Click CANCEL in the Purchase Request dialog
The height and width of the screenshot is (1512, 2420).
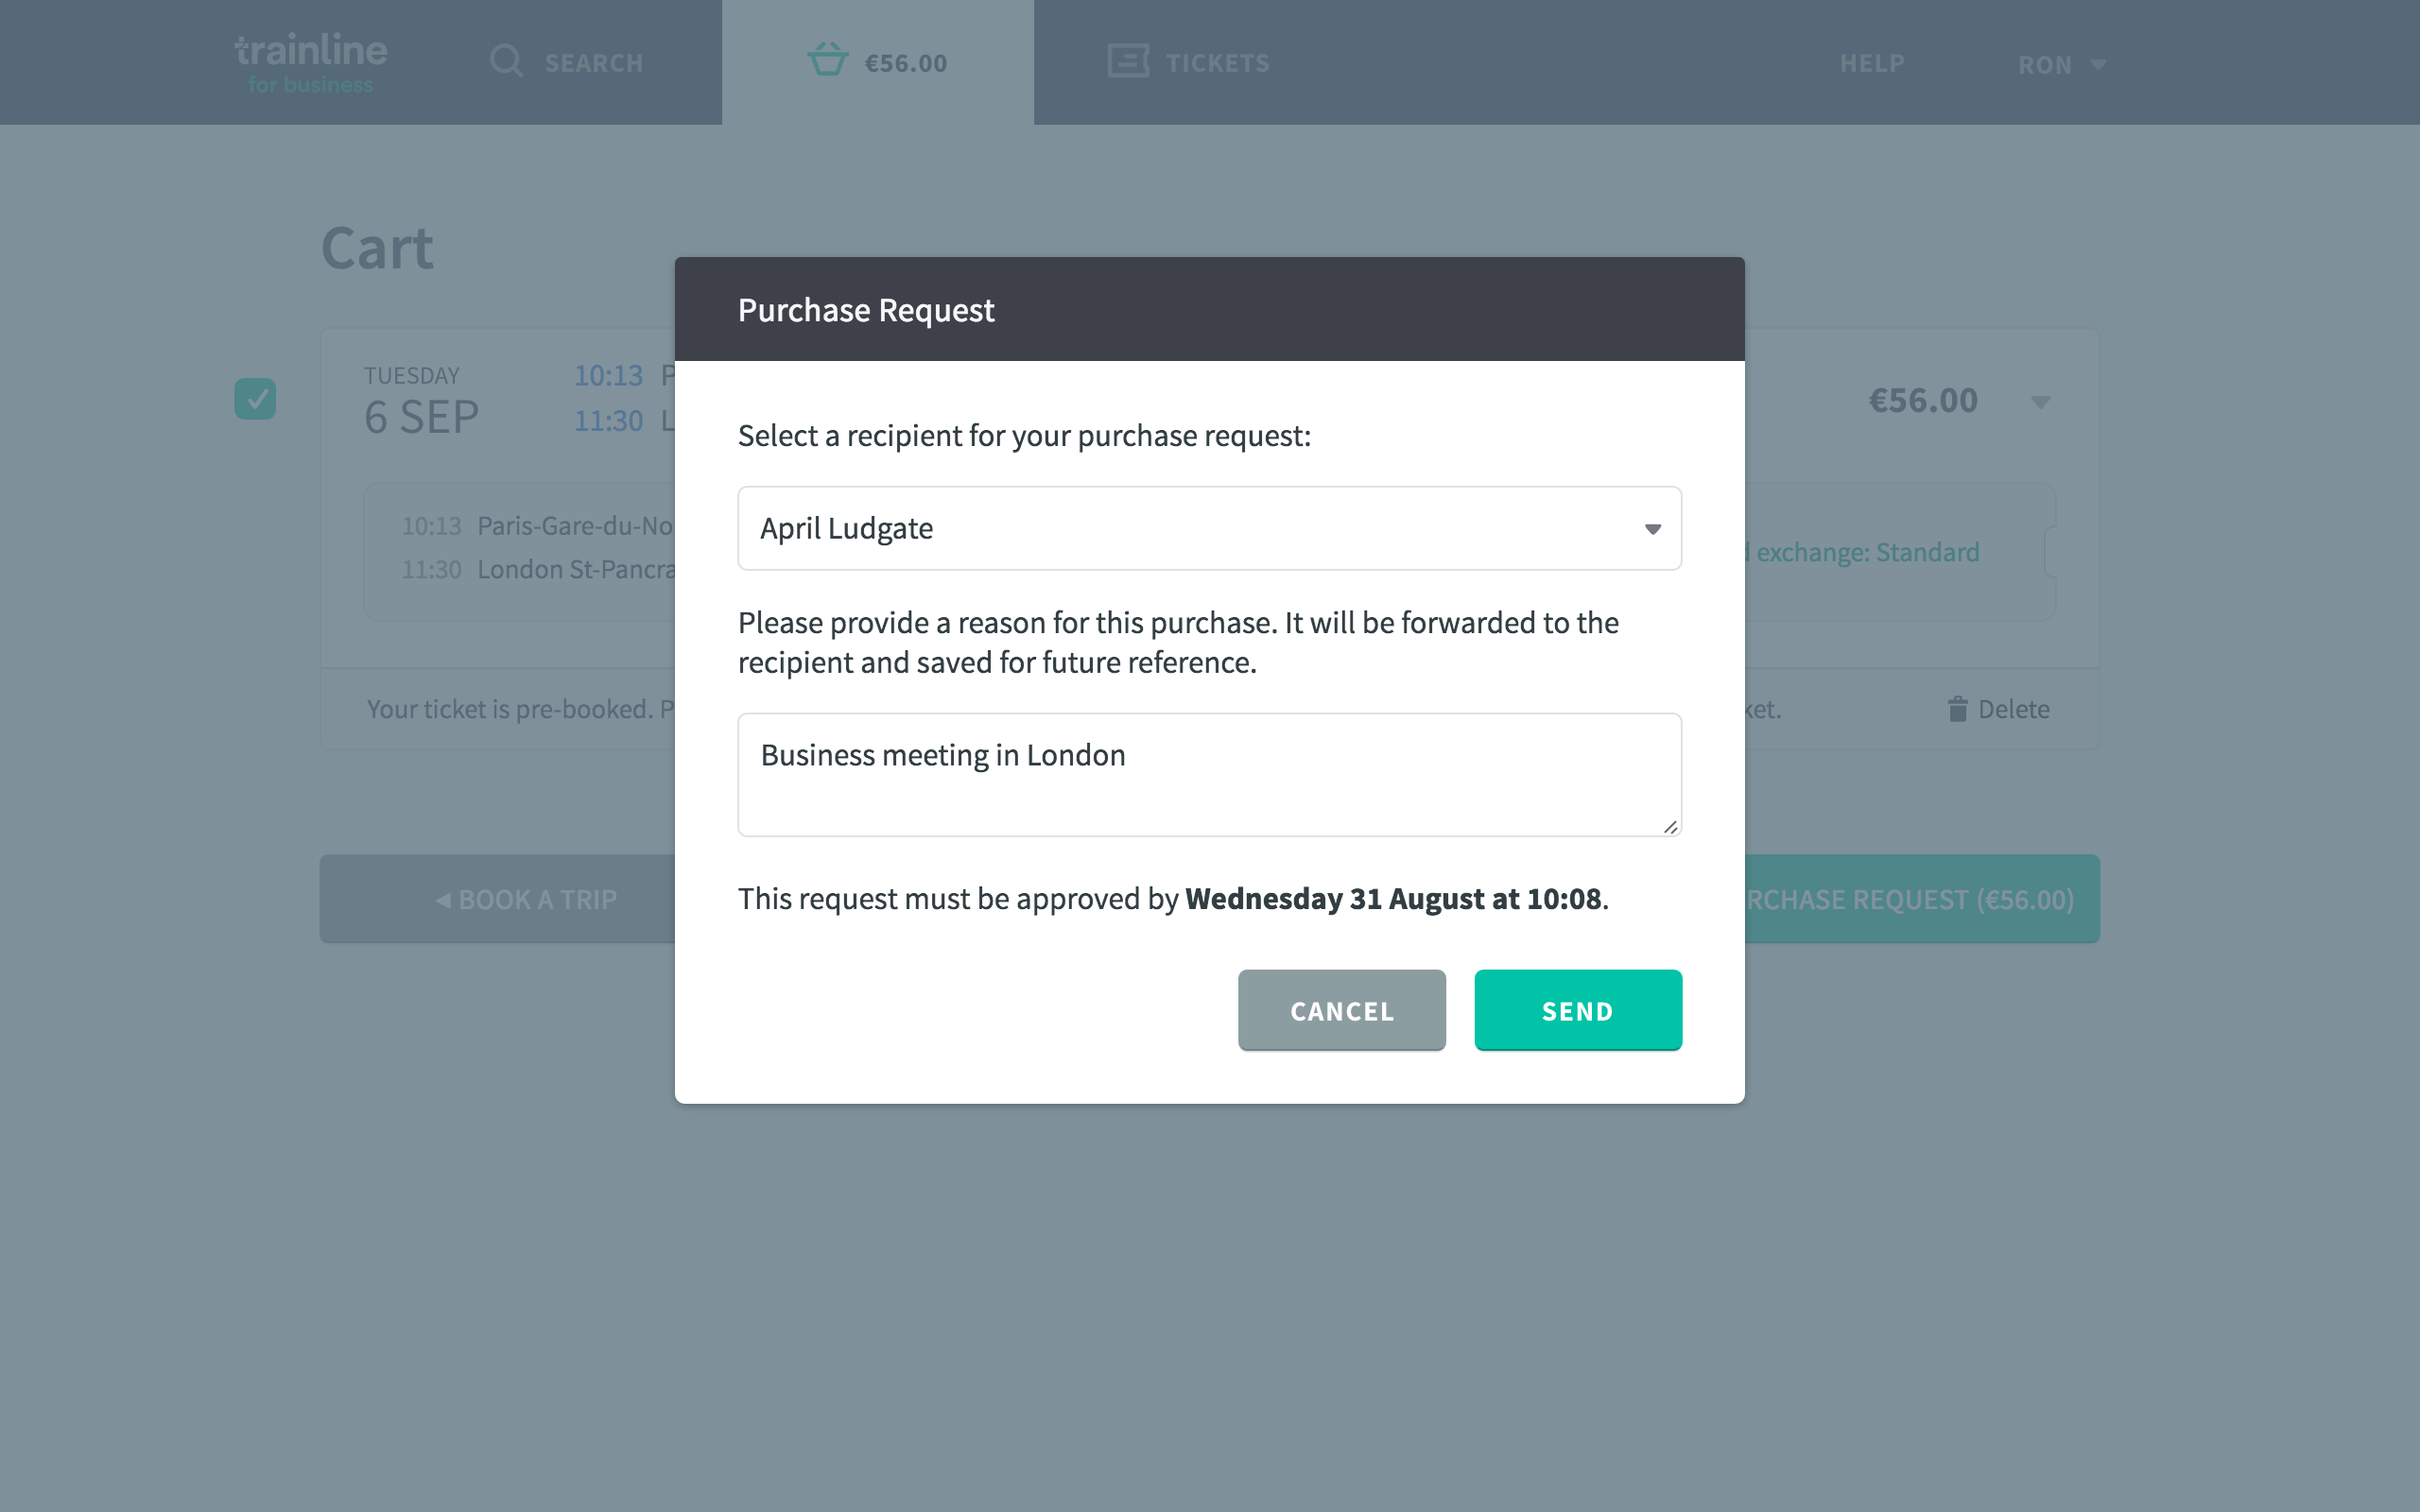pyautogui.click(x=1341, y=1010)
